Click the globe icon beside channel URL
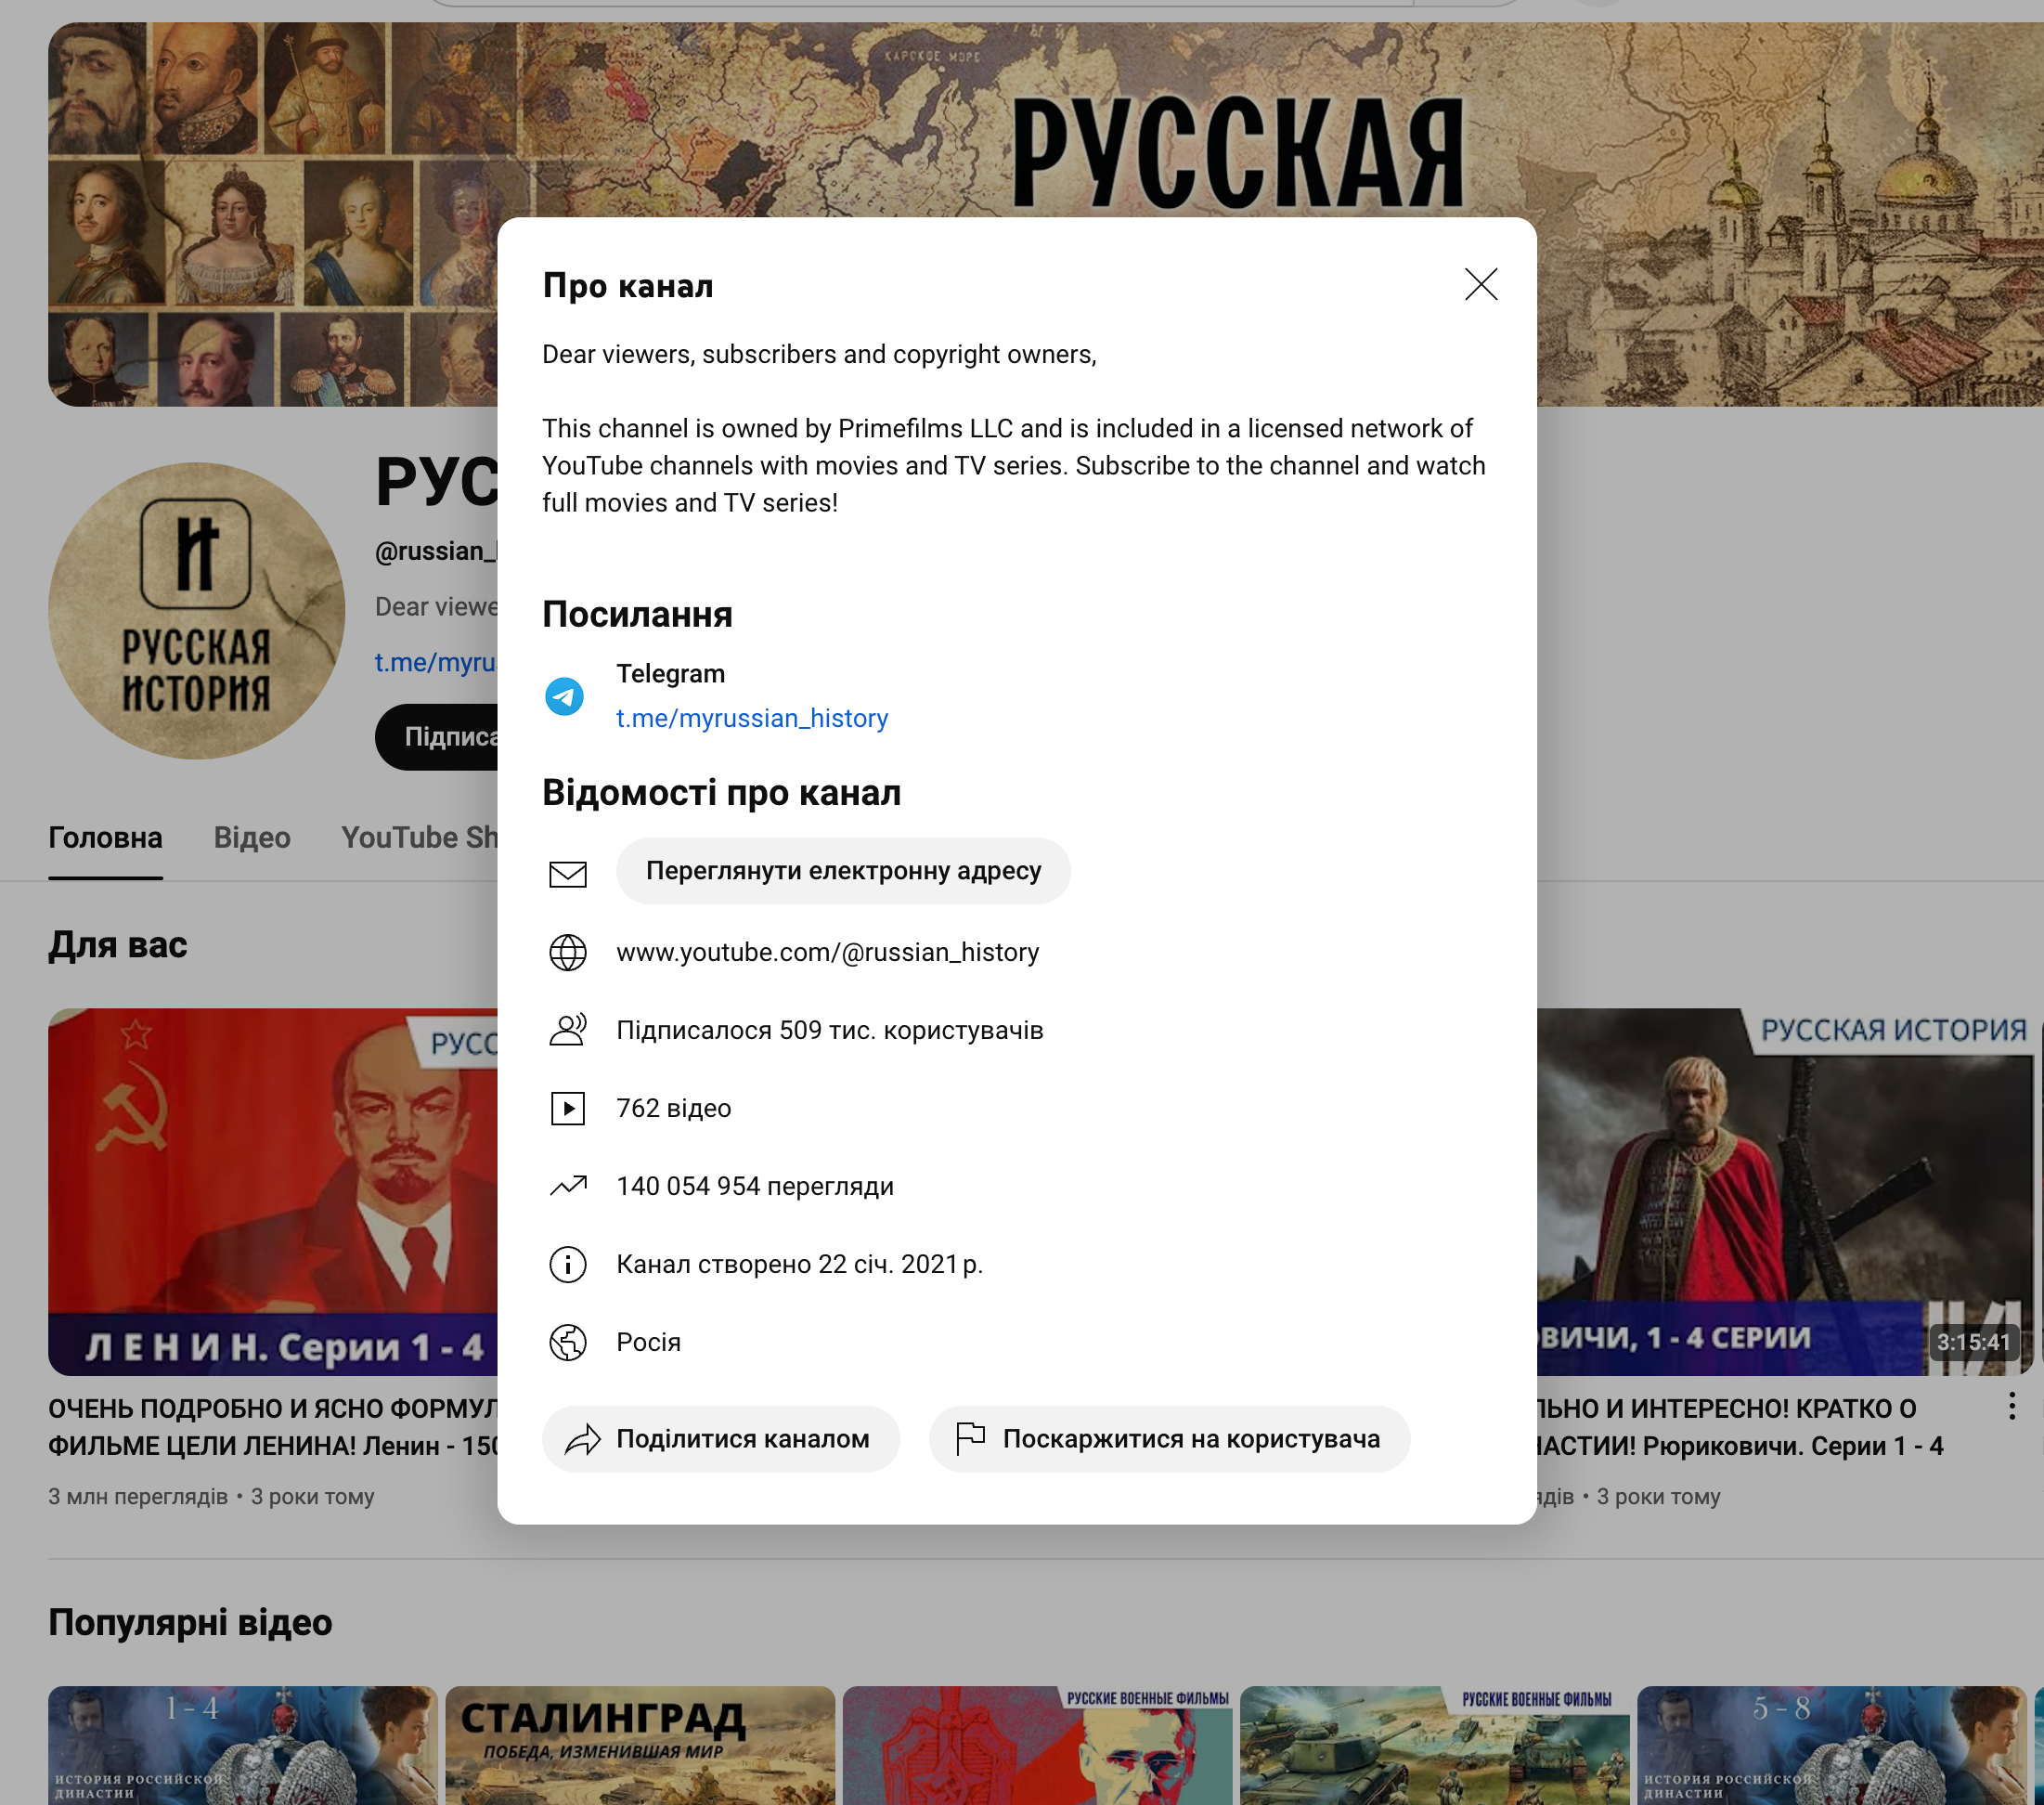 pyautogui.click(x=568, y=952)
